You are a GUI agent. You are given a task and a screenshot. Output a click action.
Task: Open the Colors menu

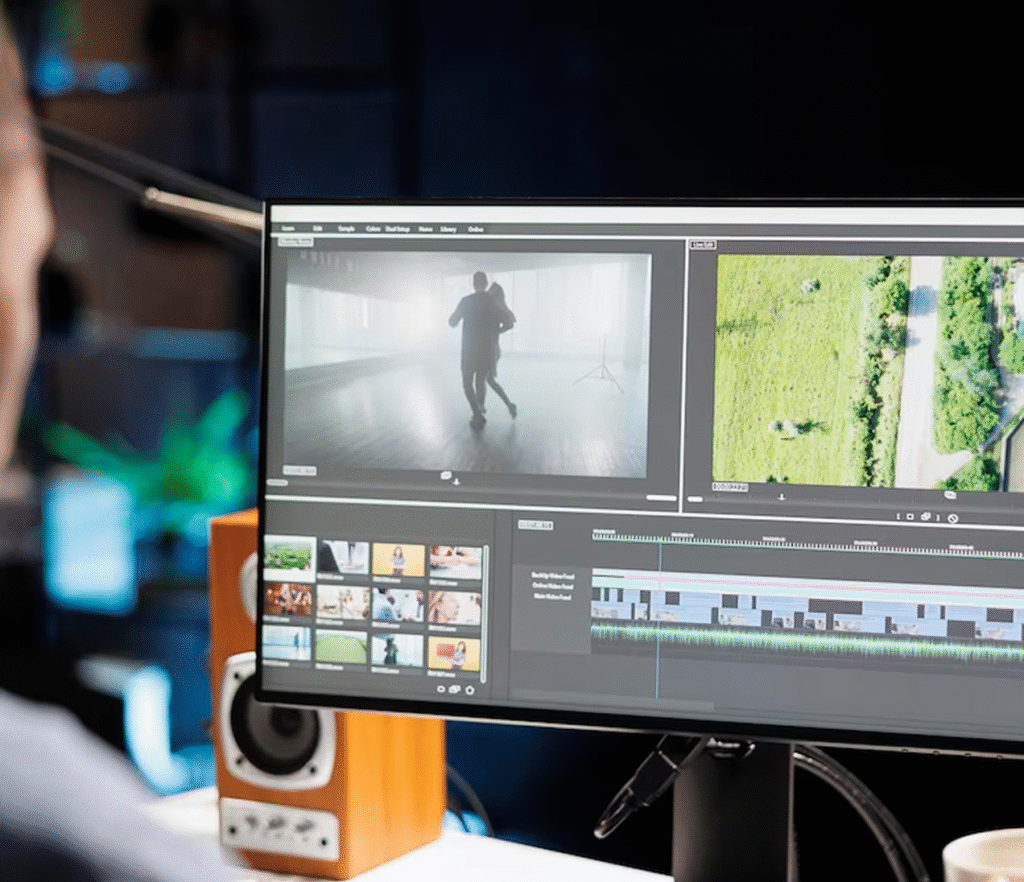click(x=373, y=229)
